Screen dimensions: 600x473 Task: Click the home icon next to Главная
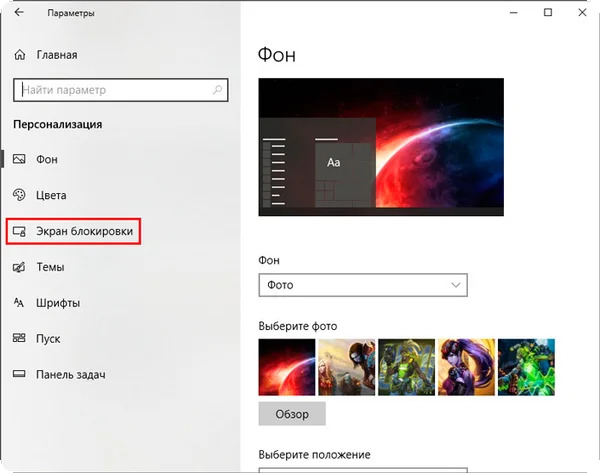(x=20, y=55)
